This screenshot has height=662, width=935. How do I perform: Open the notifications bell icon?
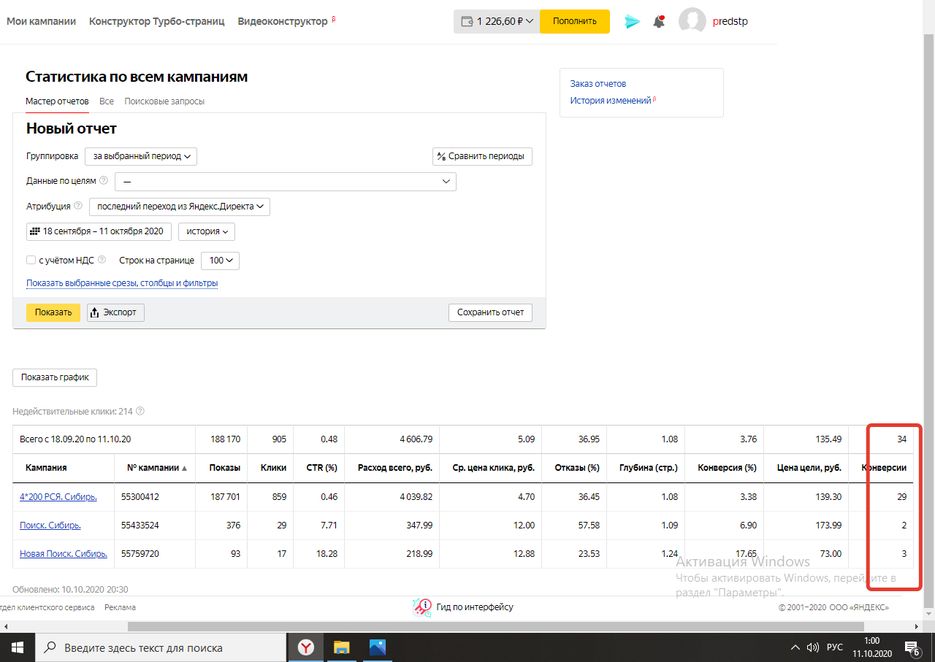click(x=659, y=21)
